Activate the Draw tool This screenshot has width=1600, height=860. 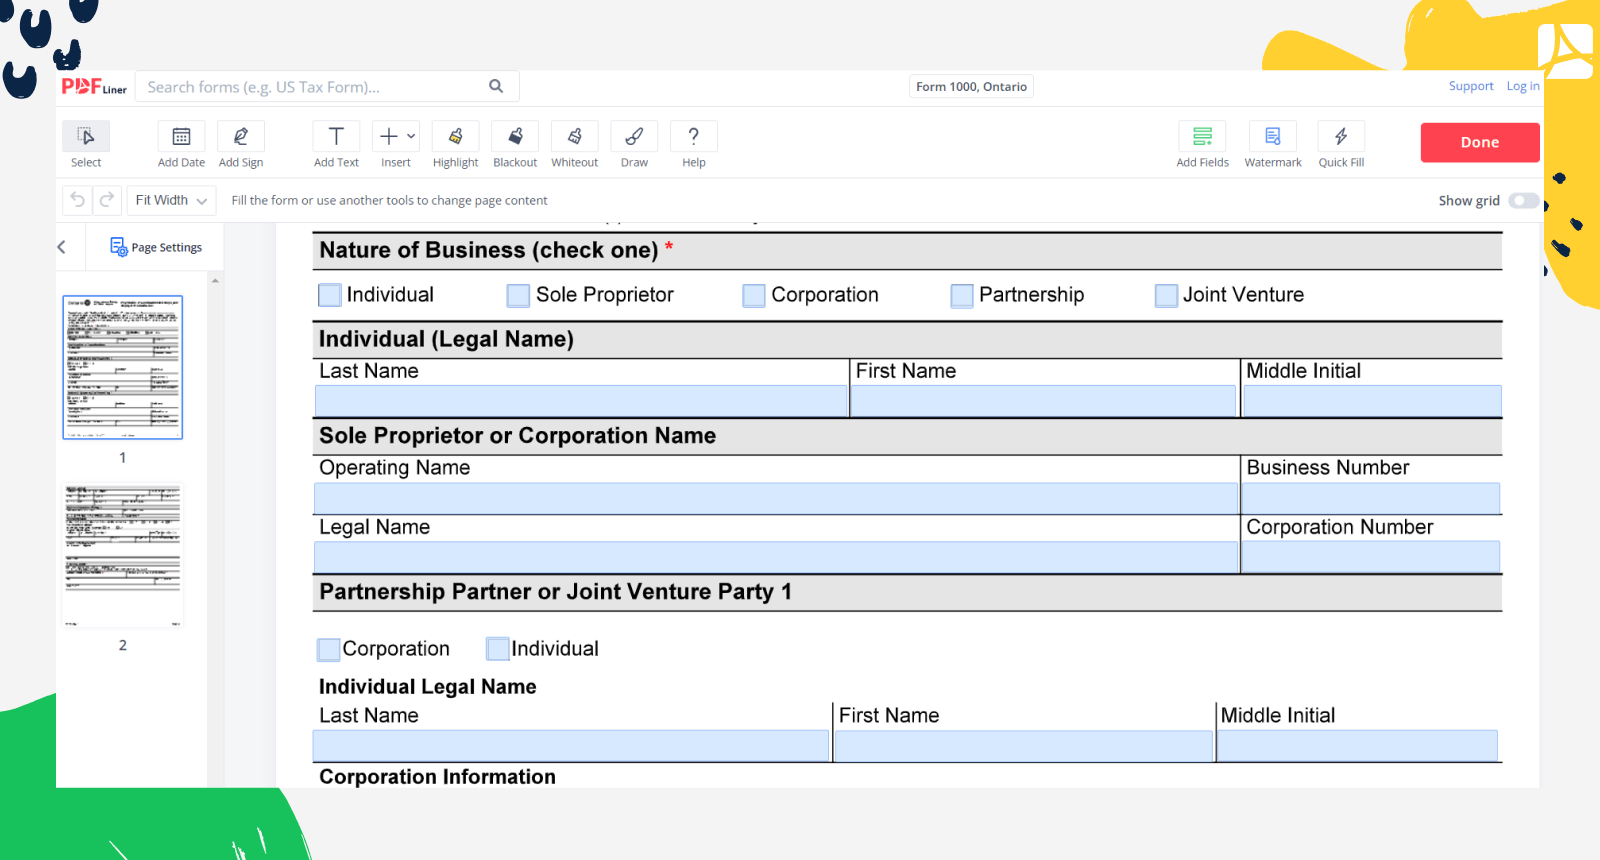pyautogui.click(x=634, y=137)
